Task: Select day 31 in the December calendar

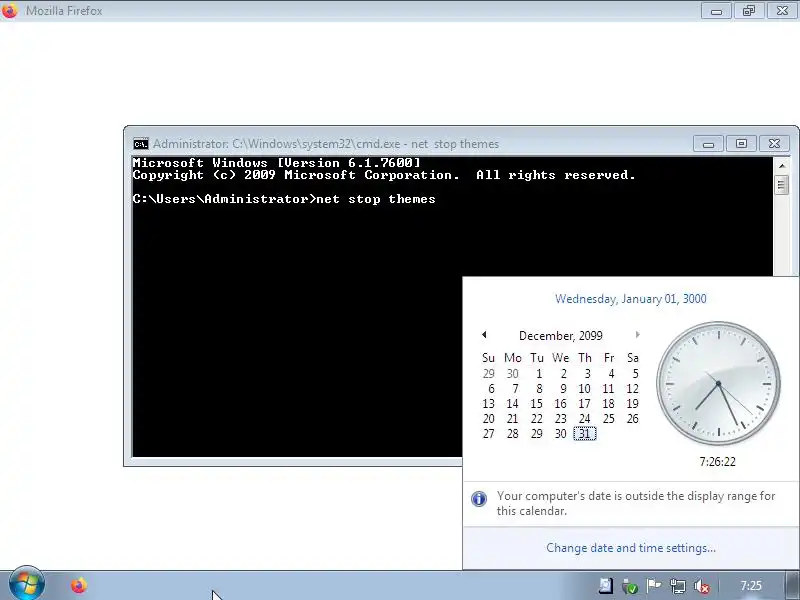Action: 585,434
